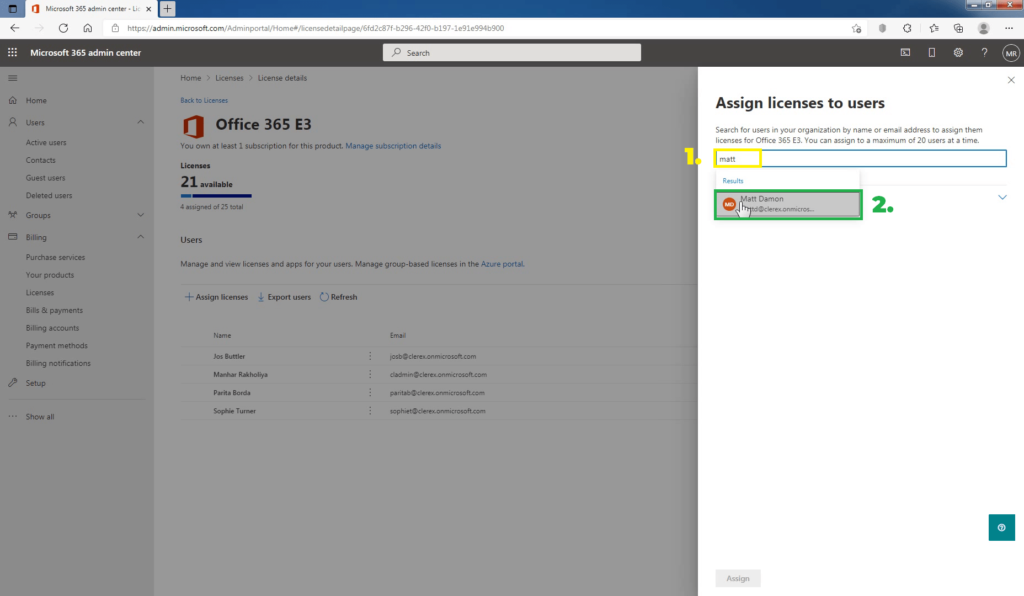Image resolution: width=1024 pixels, height=596 pixels.
Task: Click browser back arrow
Action: tap(14, 28)
